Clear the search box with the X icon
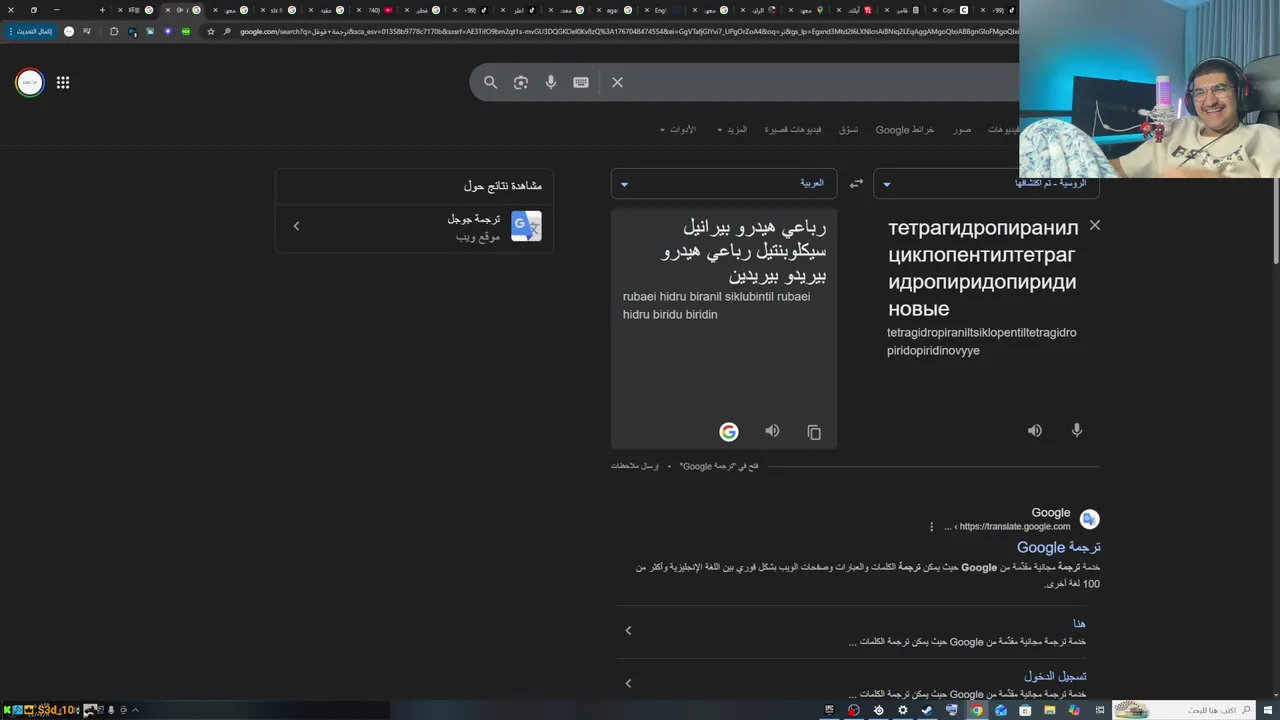The width and height of the screenshot is (1280, 720). [x=617, y=82]
